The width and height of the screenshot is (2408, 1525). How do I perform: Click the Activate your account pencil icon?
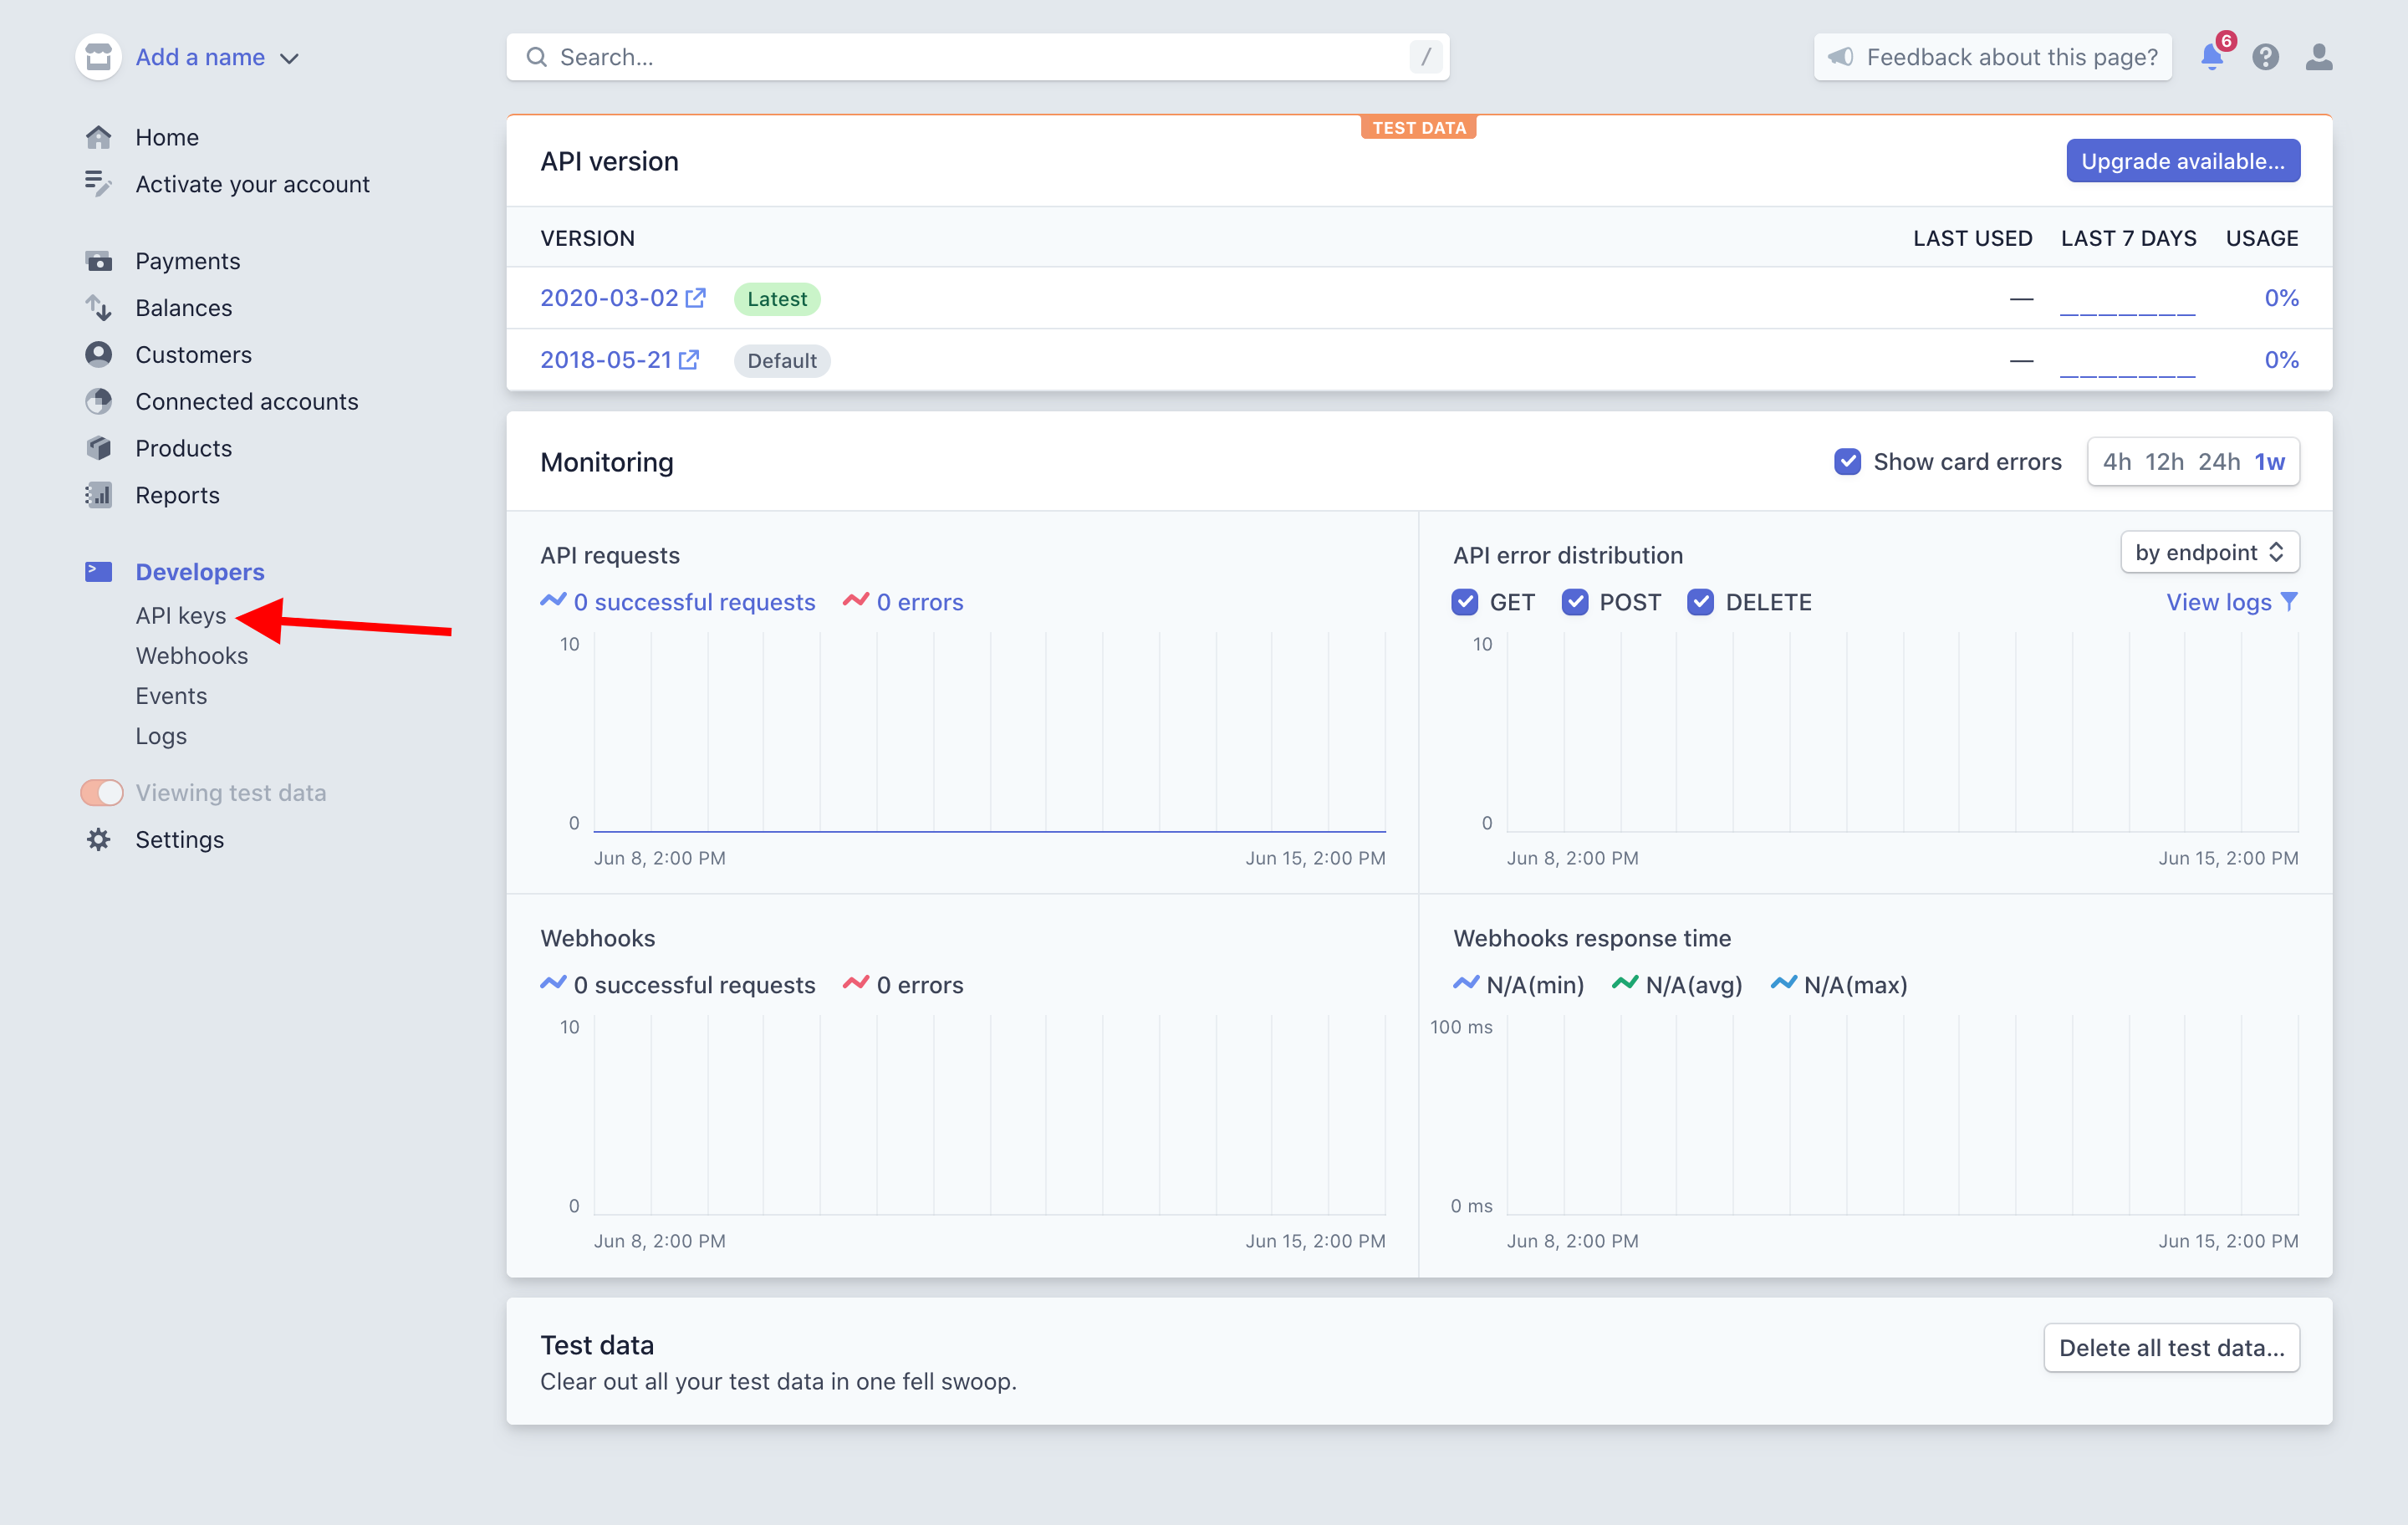point(98,184)
